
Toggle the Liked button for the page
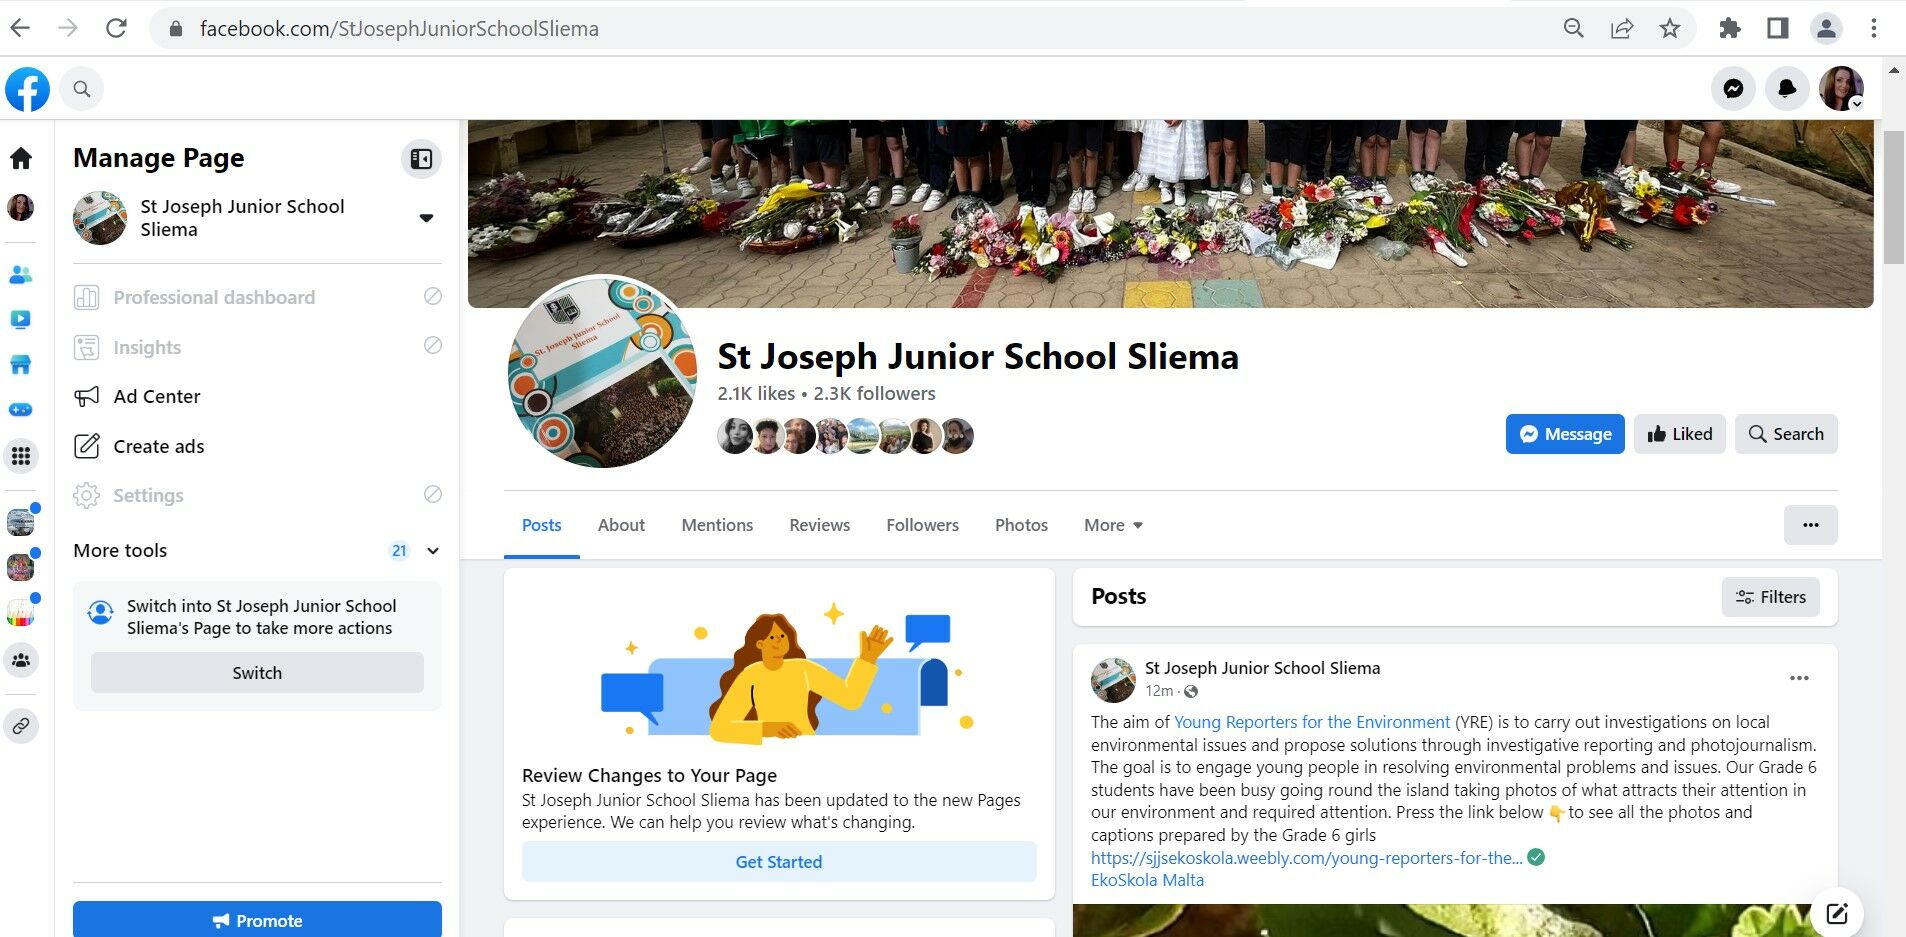(x=1679, y=434)
